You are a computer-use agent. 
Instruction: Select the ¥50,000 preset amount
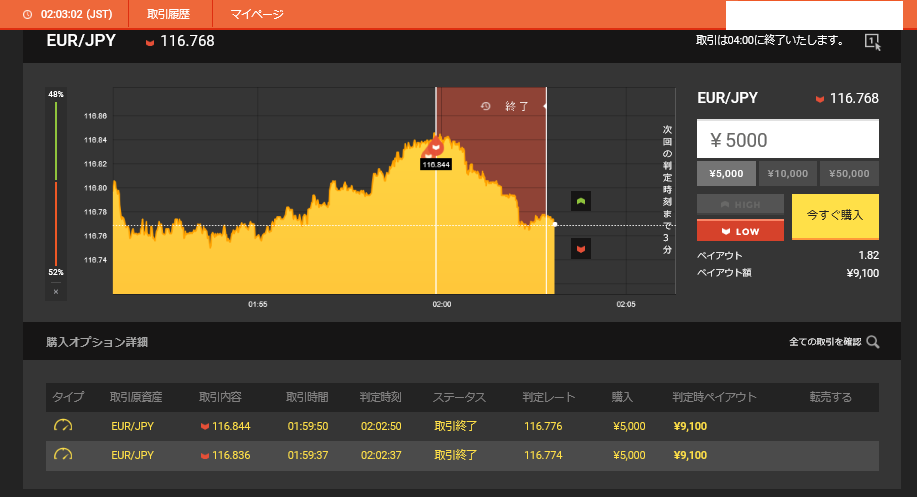coord(849,174)
